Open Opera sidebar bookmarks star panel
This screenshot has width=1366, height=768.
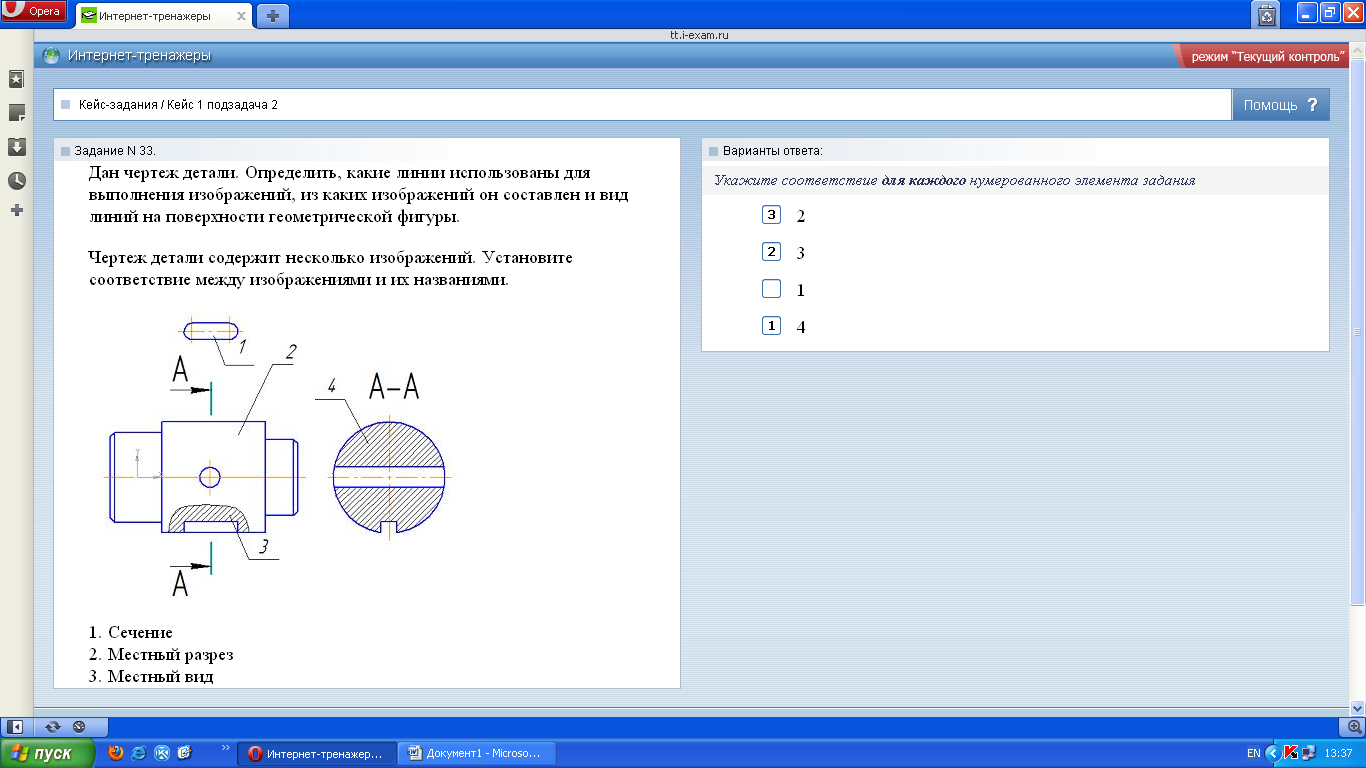point(16,79)
